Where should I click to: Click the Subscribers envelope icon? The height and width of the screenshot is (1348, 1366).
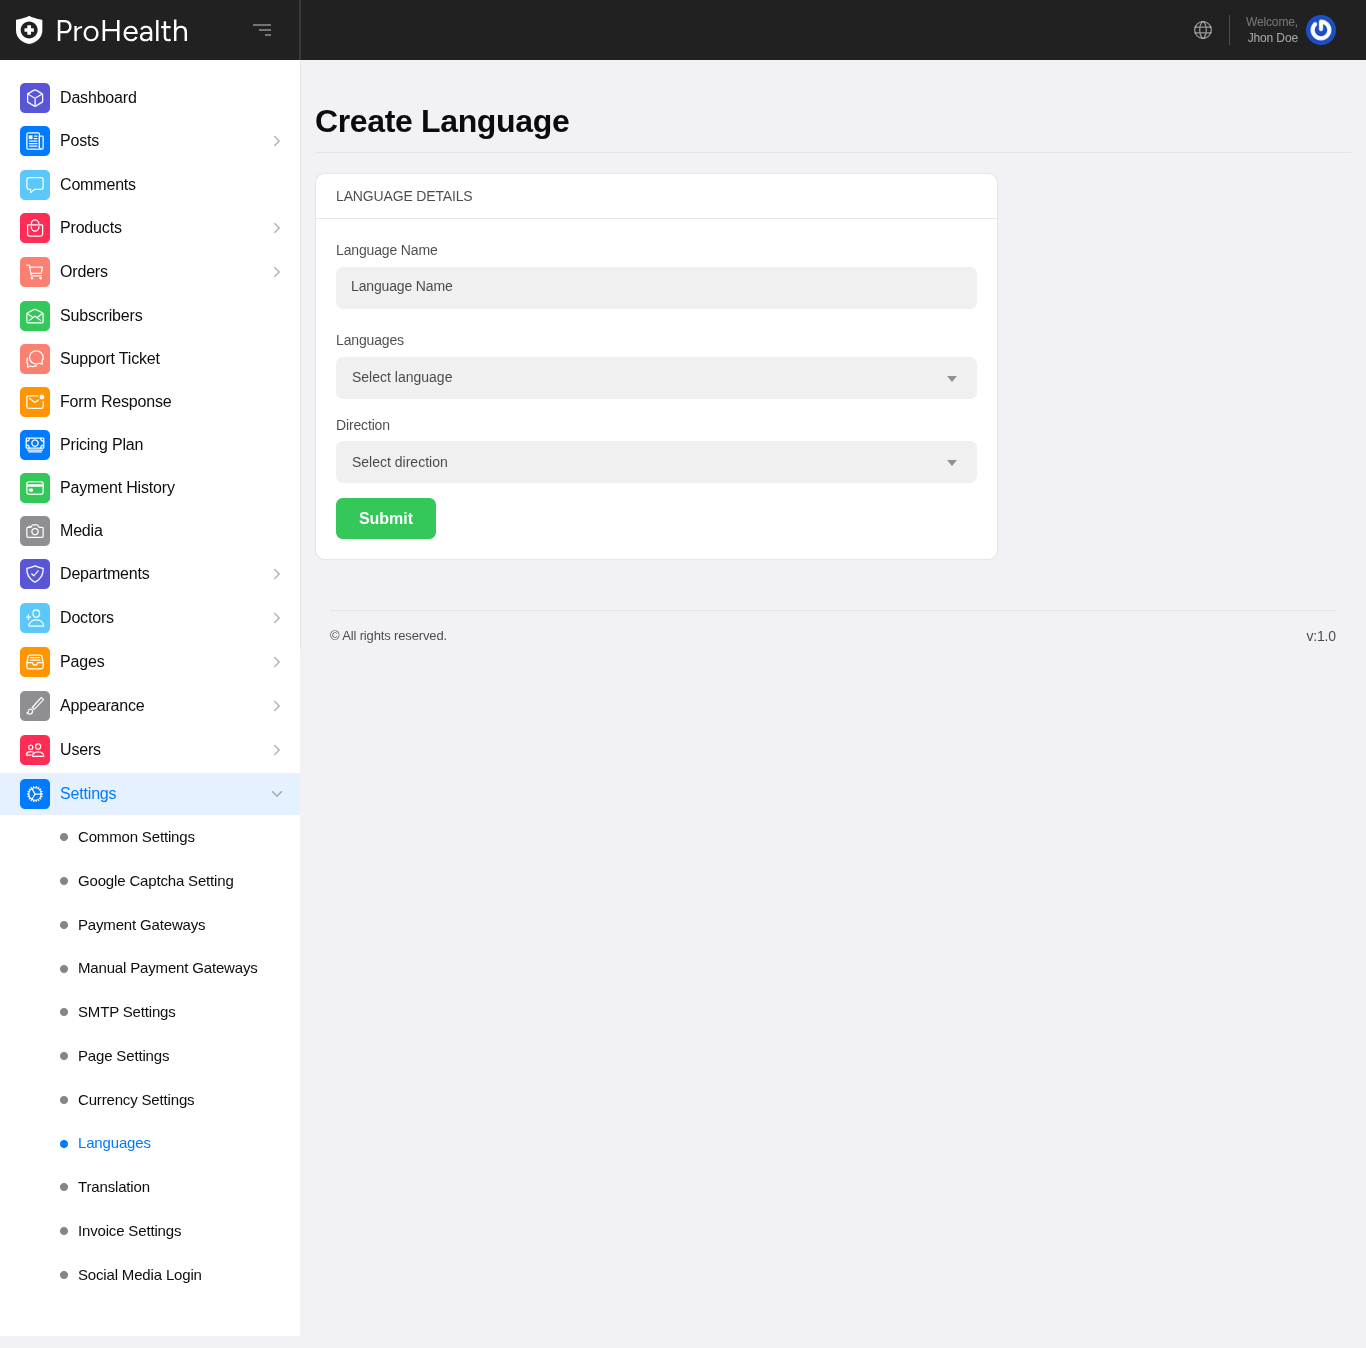click(x=35, y=316)
